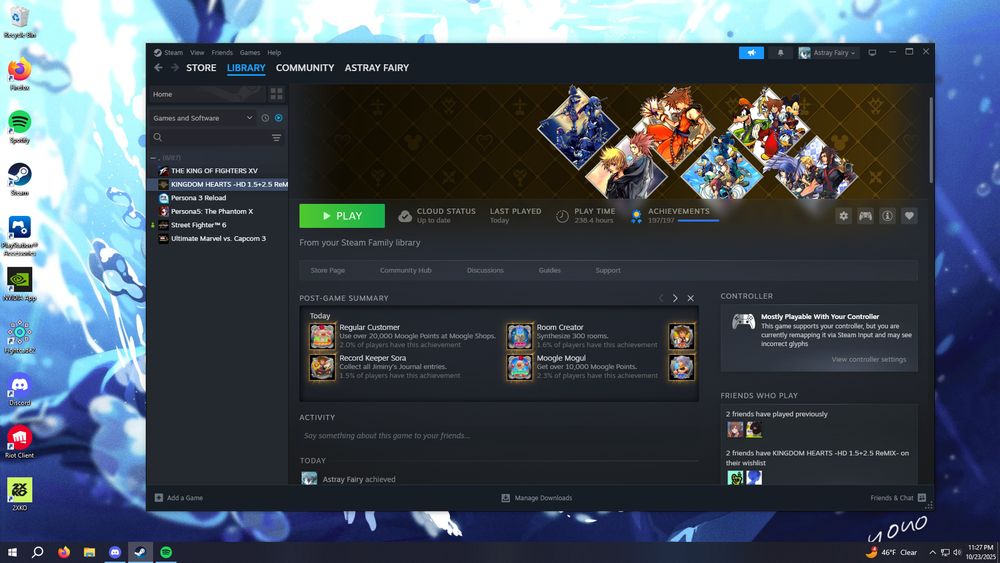Click the library search magnifier icon
This screenshot has height=563, width=1000.
[x=158, y=137]
